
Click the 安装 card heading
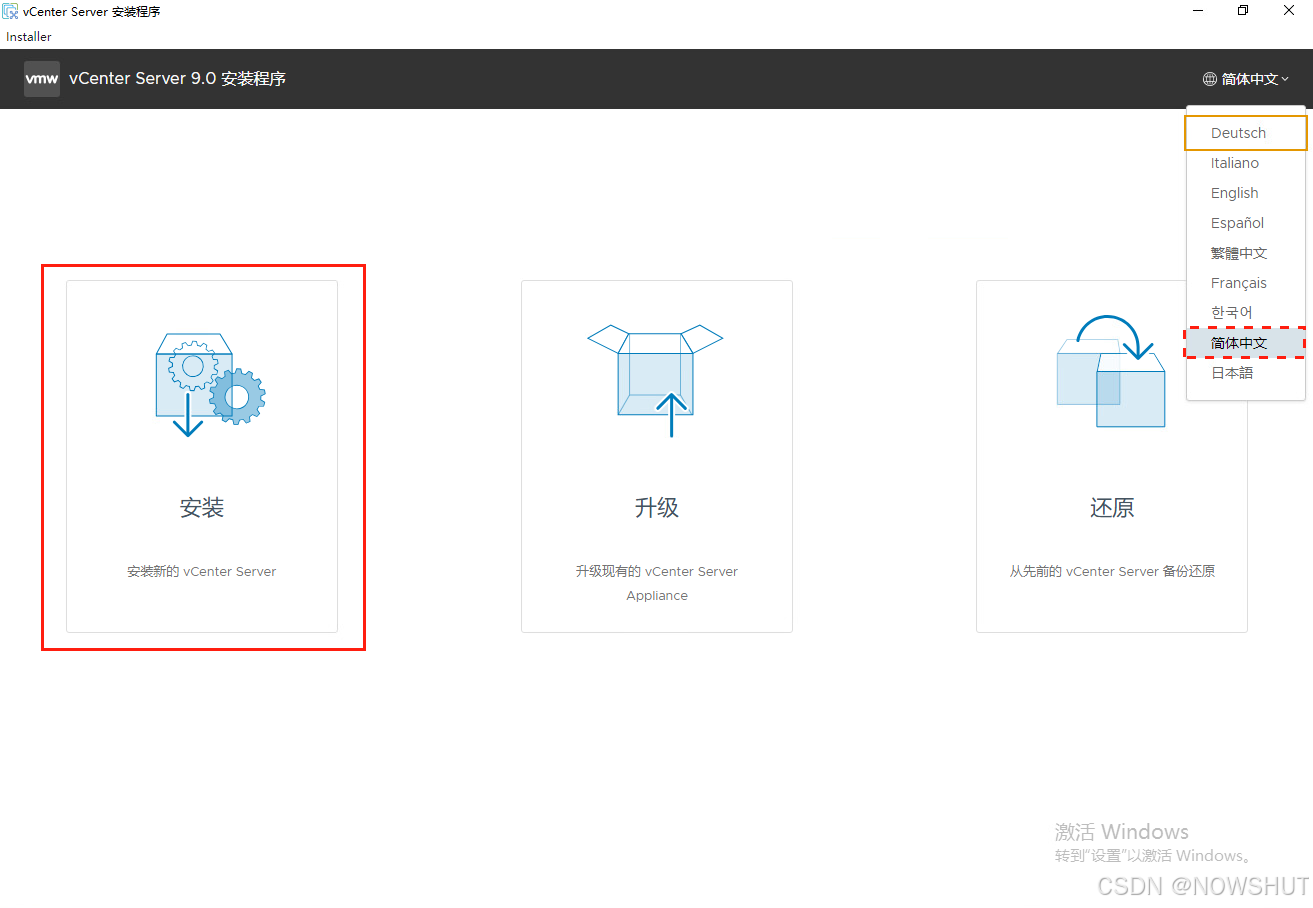click(x=202, y=508)
